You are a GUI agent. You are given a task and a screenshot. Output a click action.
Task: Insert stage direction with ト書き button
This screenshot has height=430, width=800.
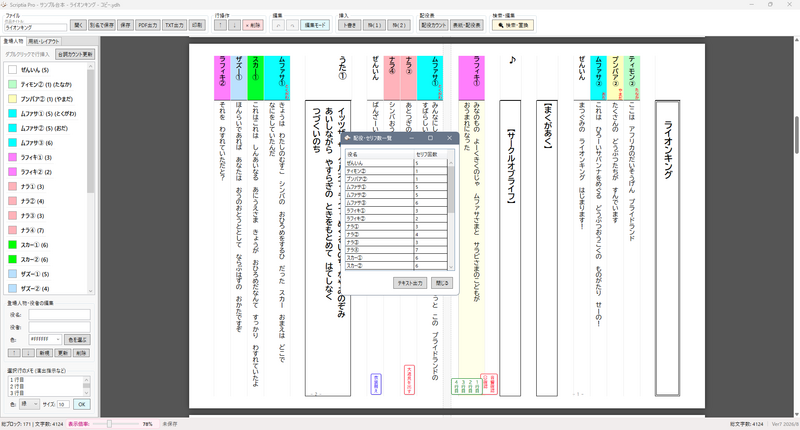(x=349, y=25)
